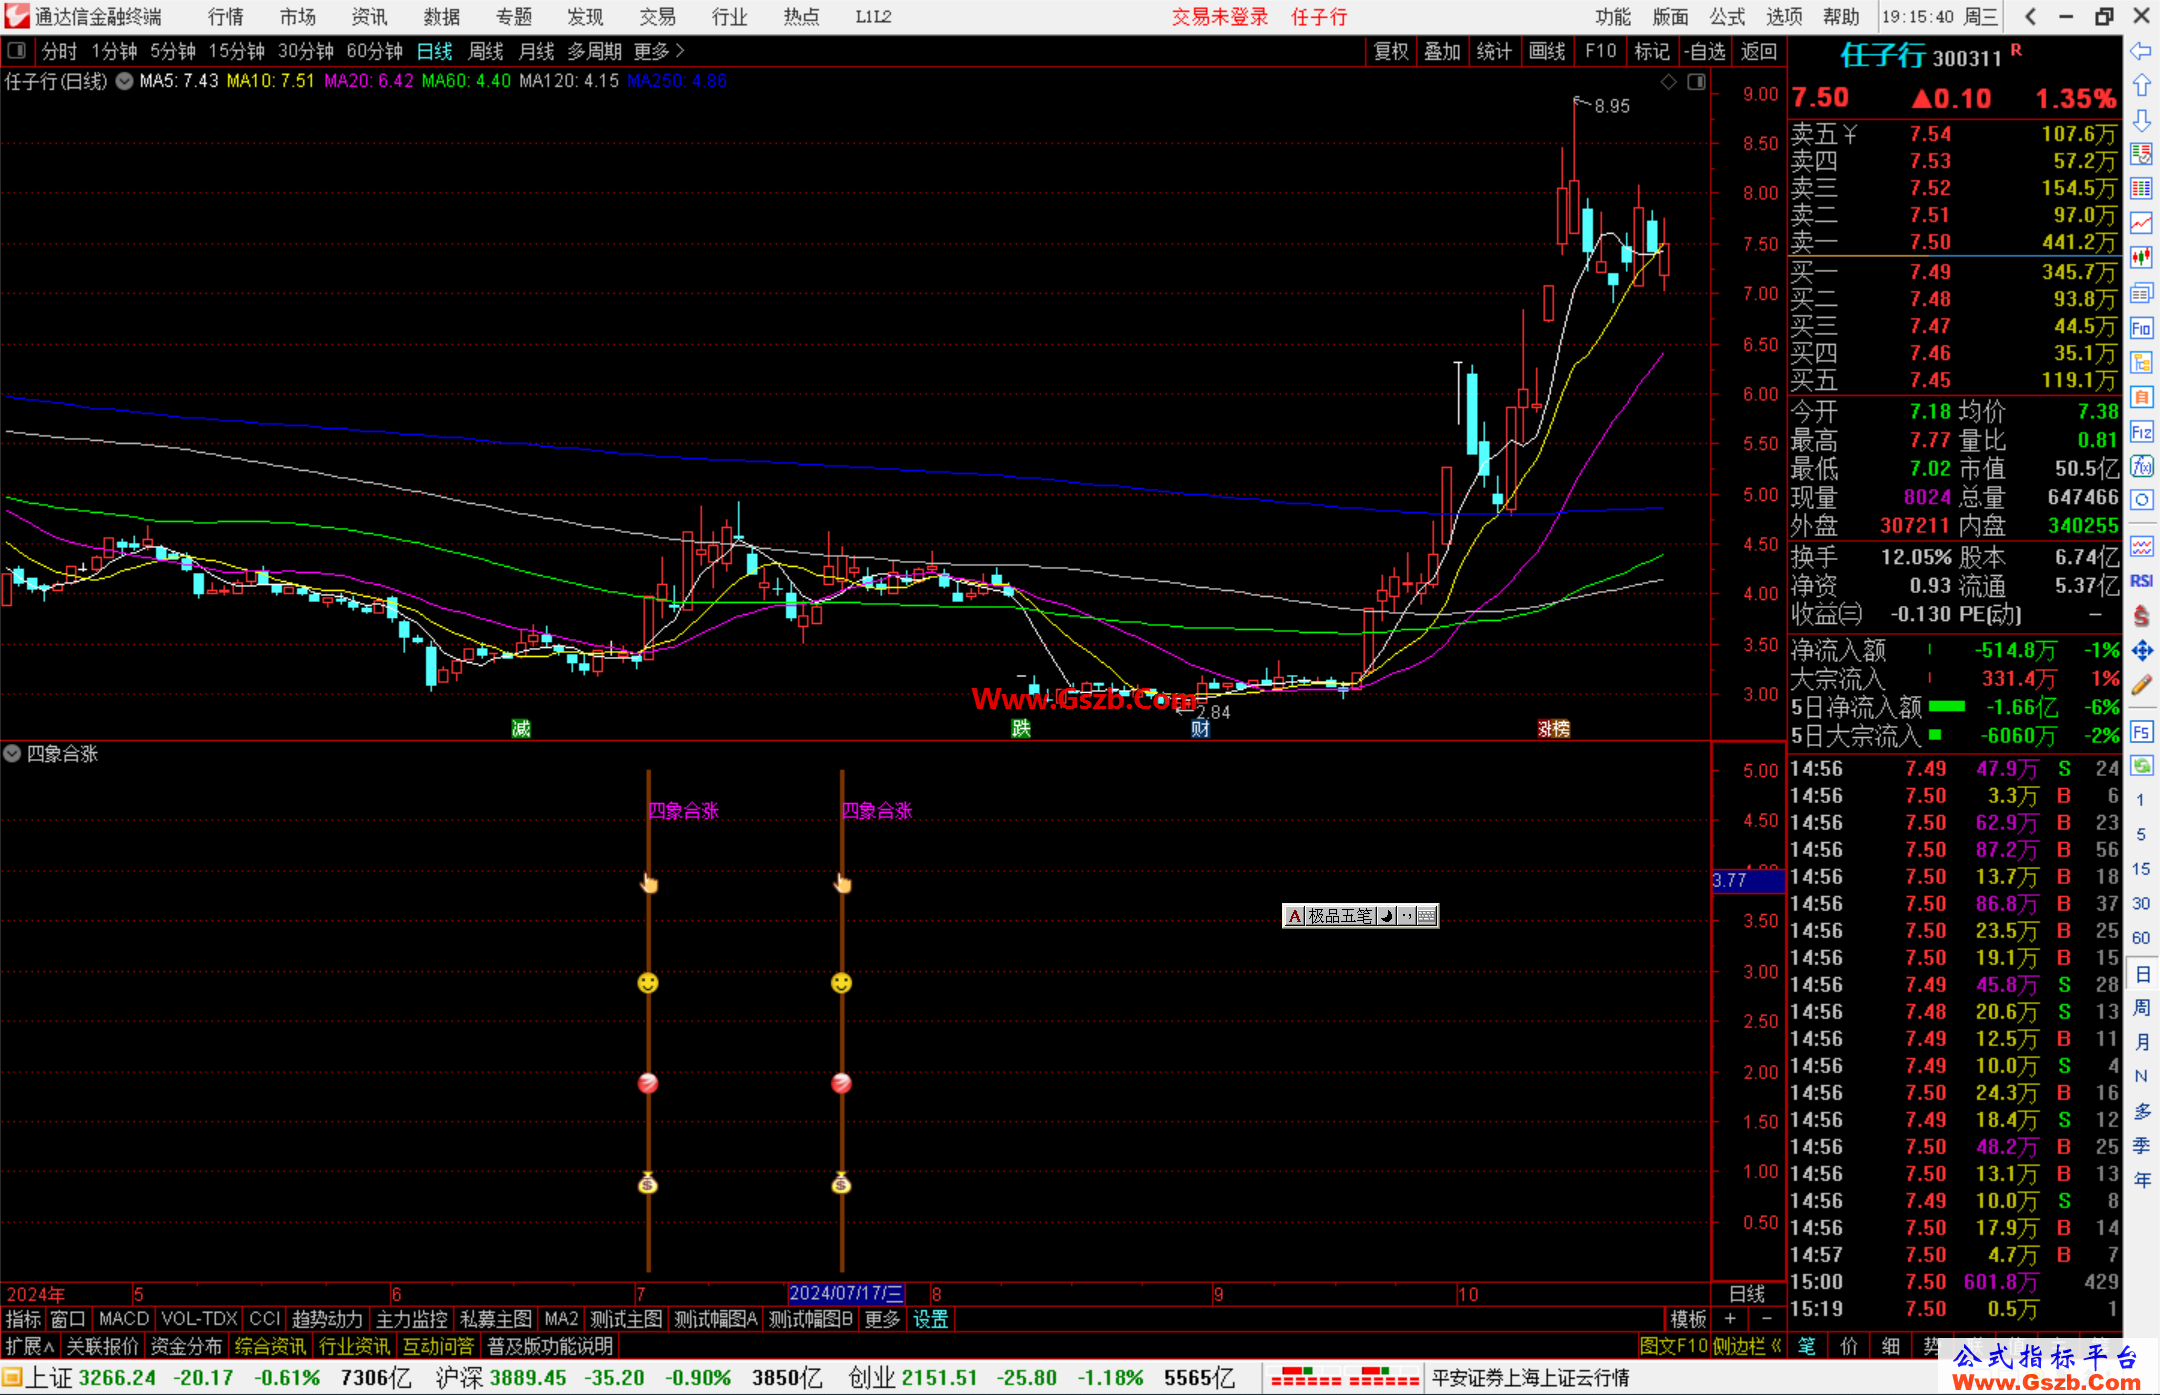Click the red S icon in sidebar
Viewport: 2160px width, 1395px height.
point(2141,616)
